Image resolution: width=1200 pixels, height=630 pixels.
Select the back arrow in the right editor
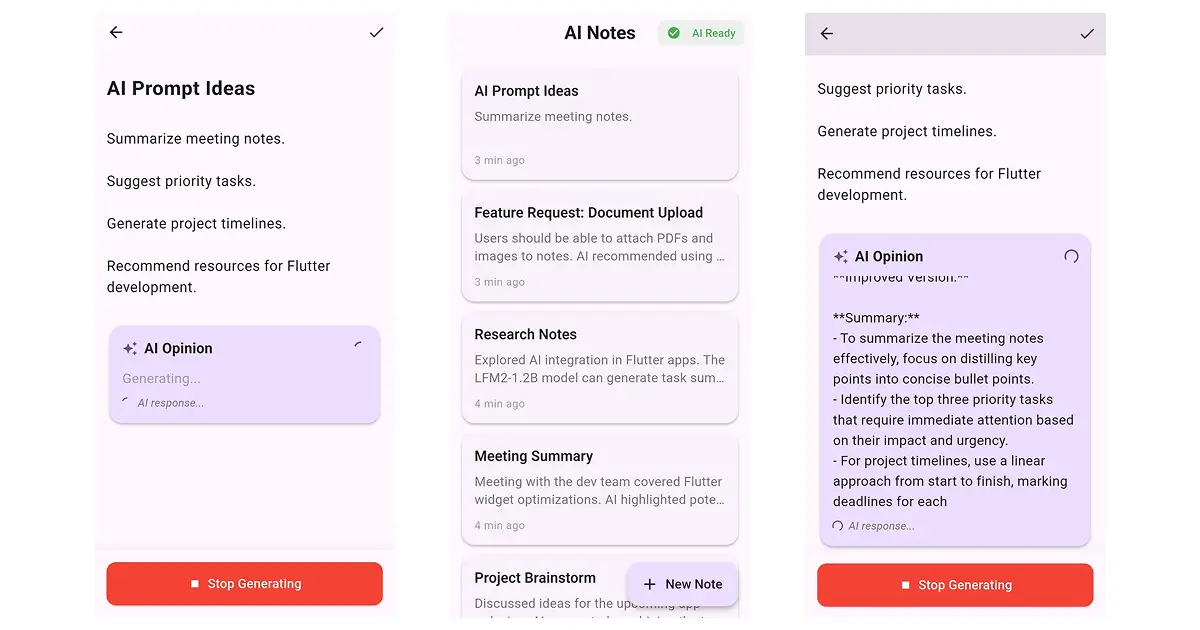826,34
